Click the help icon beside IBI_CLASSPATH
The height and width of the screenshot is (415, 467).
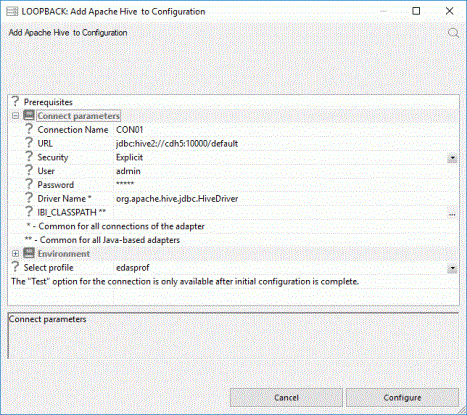click(x=29, y=212)
